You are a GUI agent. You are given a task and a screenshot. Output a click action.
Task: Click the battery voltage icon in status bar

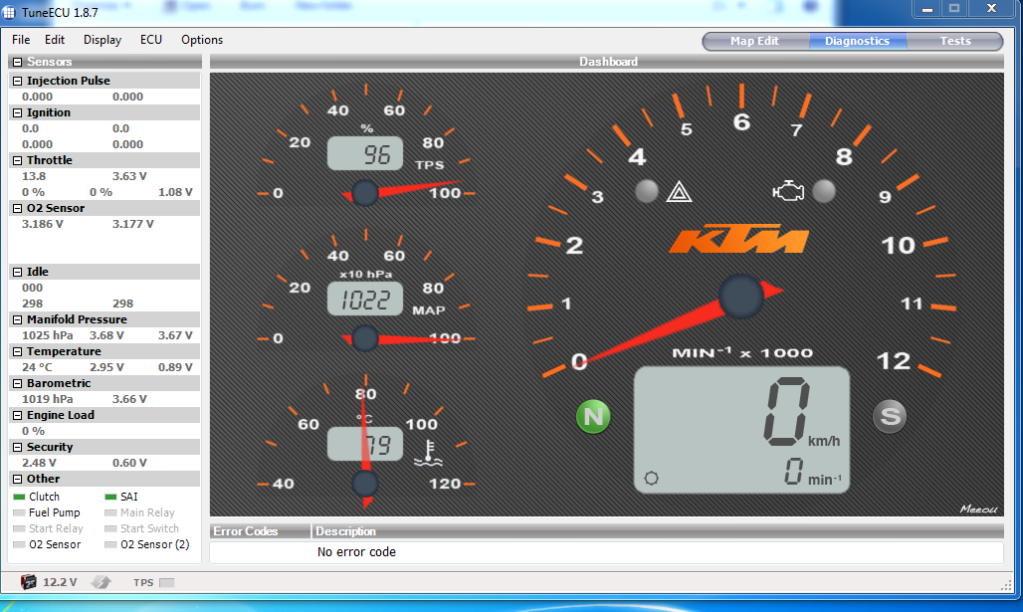click(x=29, y=582)
